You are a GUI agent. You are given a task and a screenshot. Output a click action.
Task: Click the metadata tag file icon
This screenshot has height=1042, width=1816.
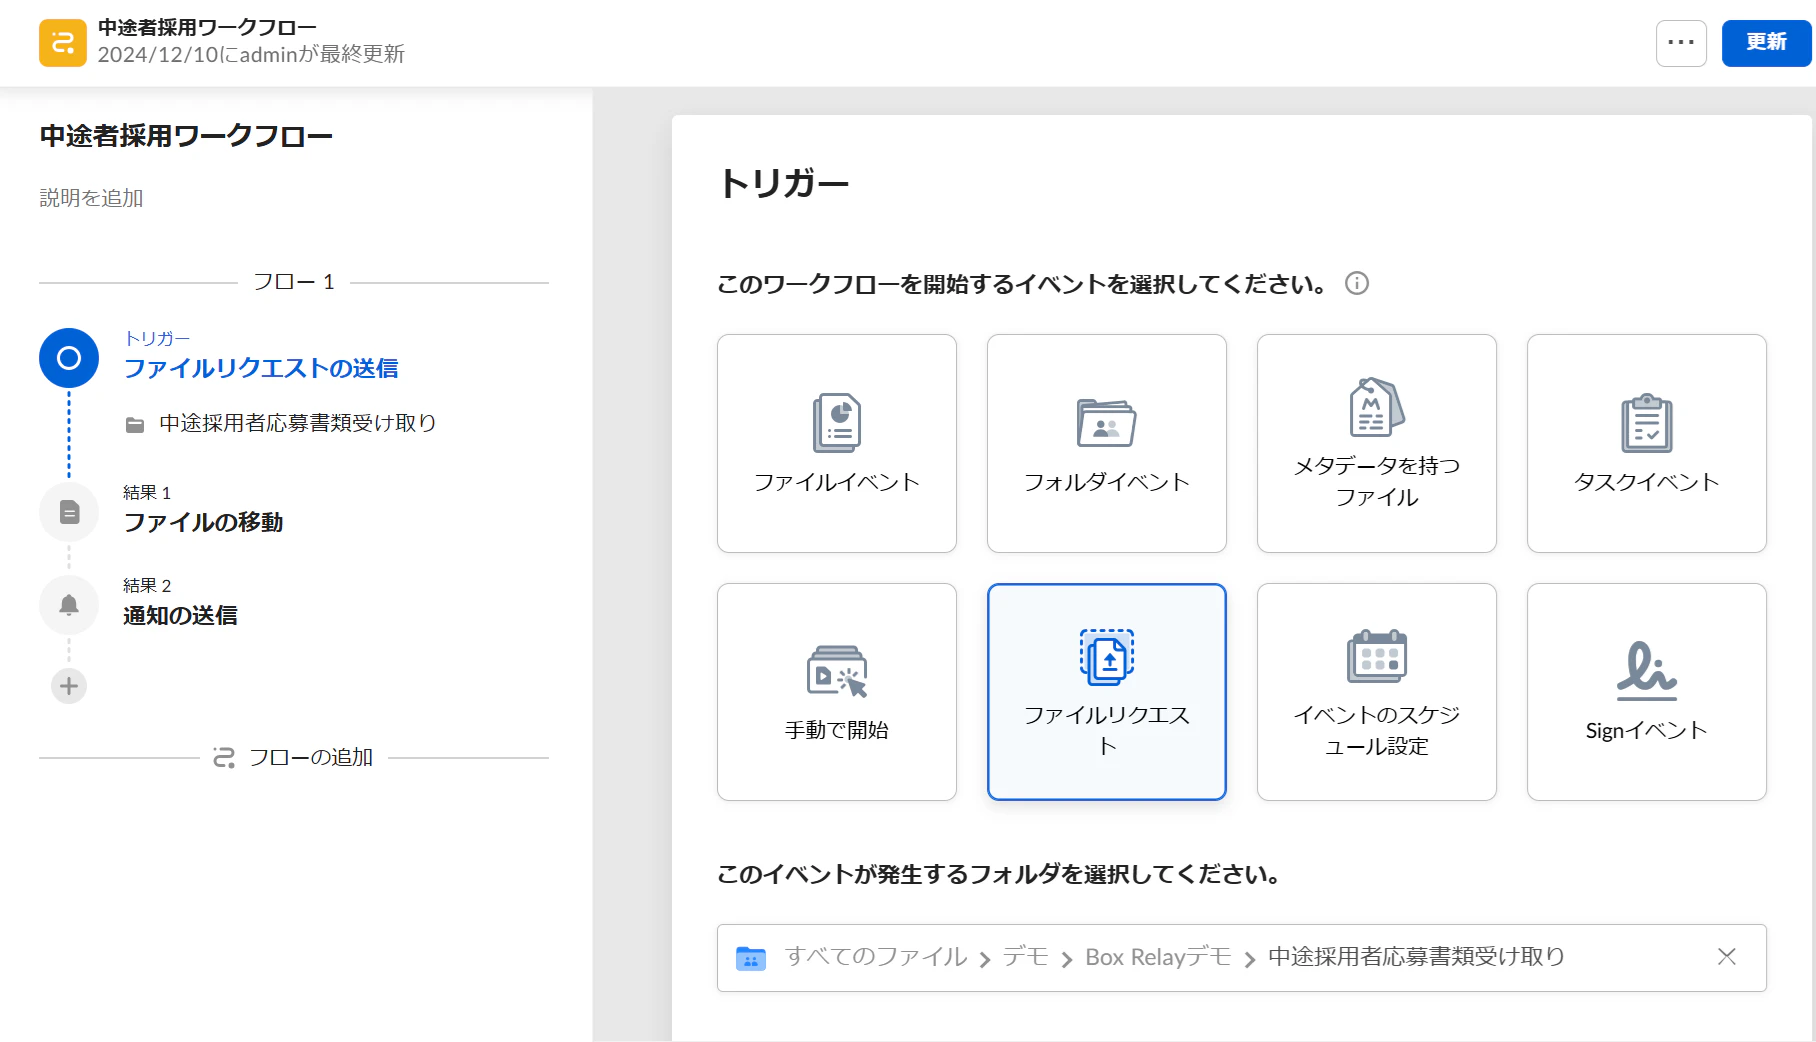click(x=1377, y=407)
